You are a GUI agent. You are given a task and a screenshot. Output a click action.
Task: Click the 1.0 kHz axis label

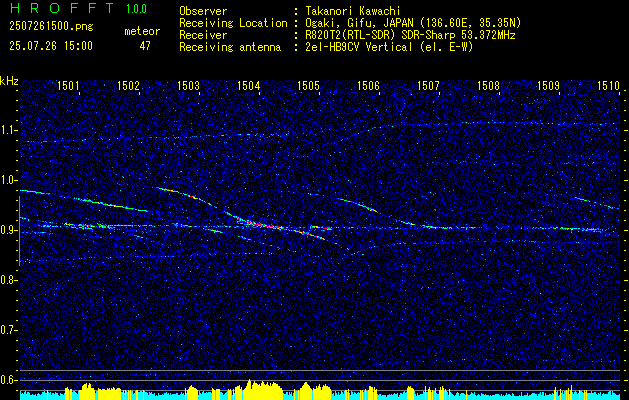(8, 180)
